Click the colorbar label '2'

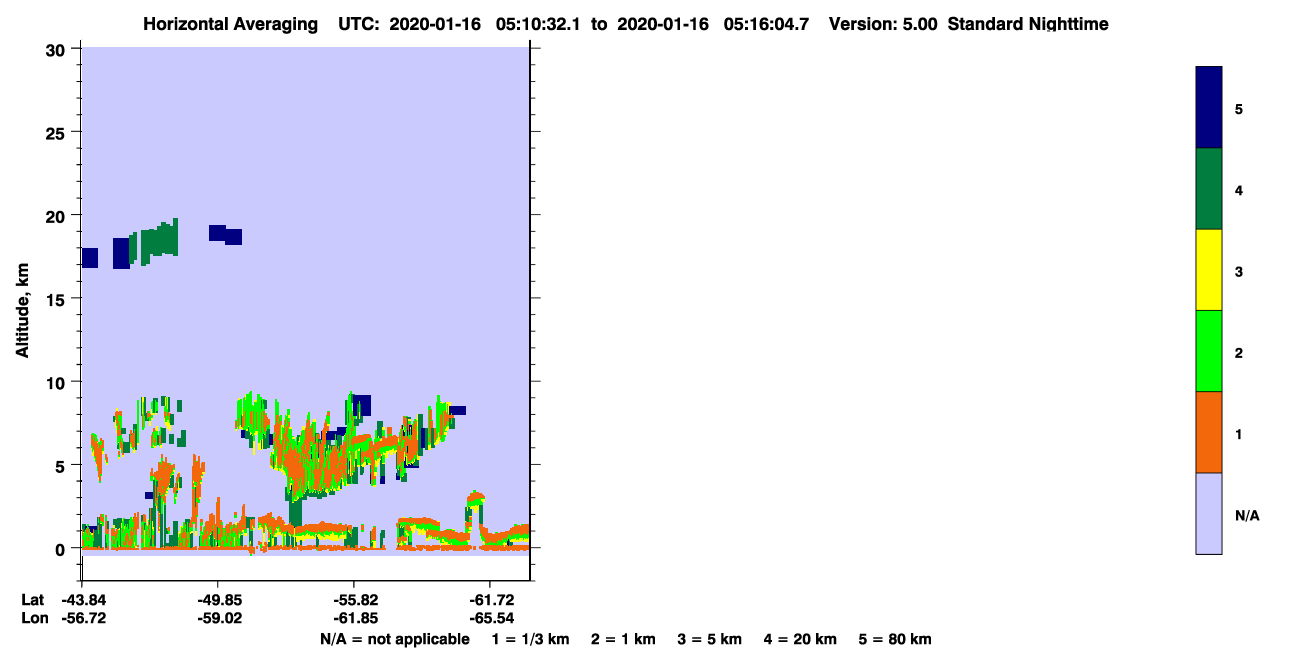1239,353
